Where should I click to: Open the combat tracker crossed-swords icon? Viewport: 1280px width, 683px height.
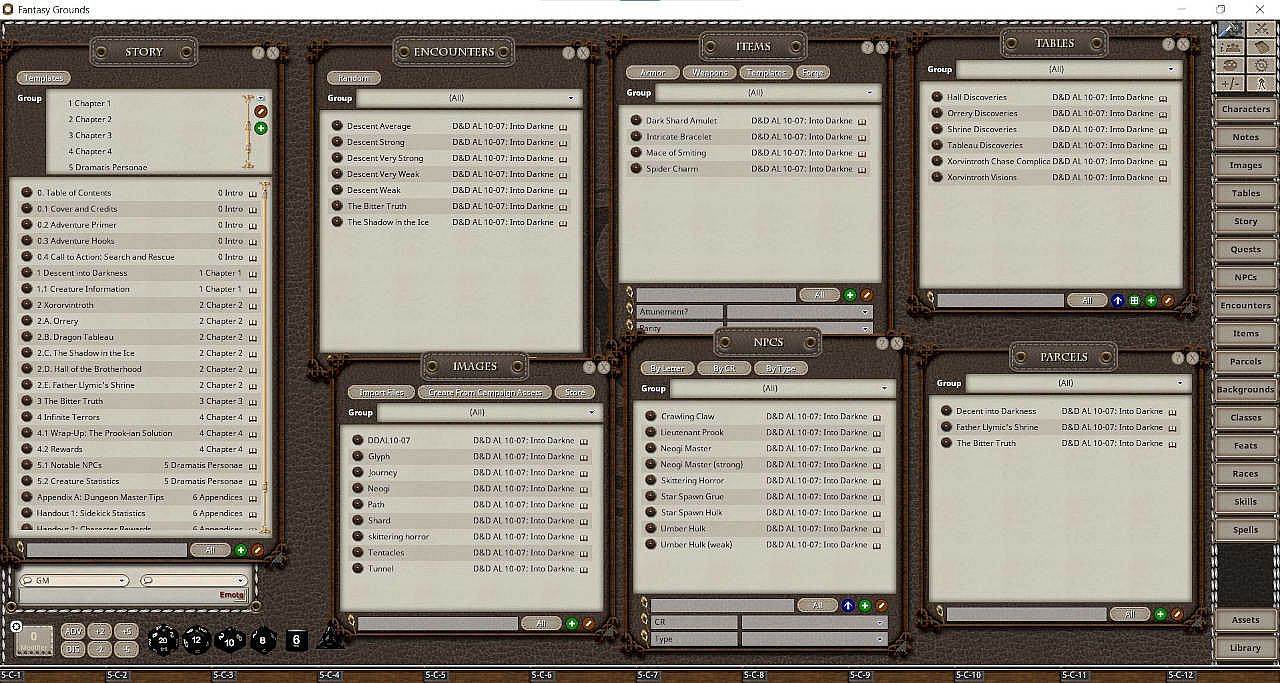pyautogui.click(x=1262, y=28)
